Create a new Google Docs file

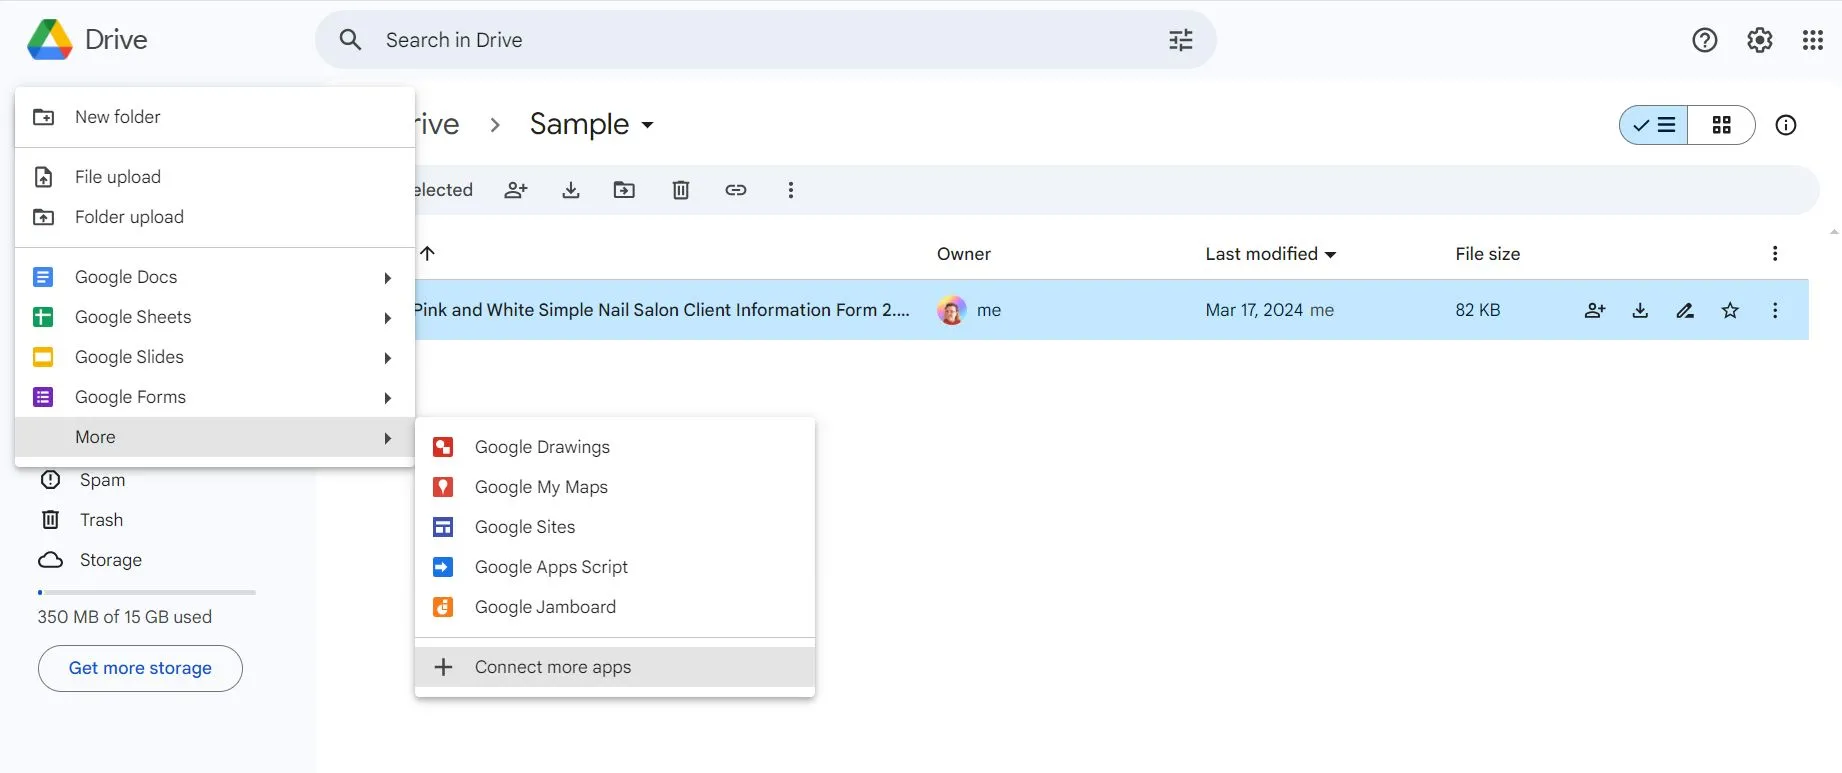[215, 277]
